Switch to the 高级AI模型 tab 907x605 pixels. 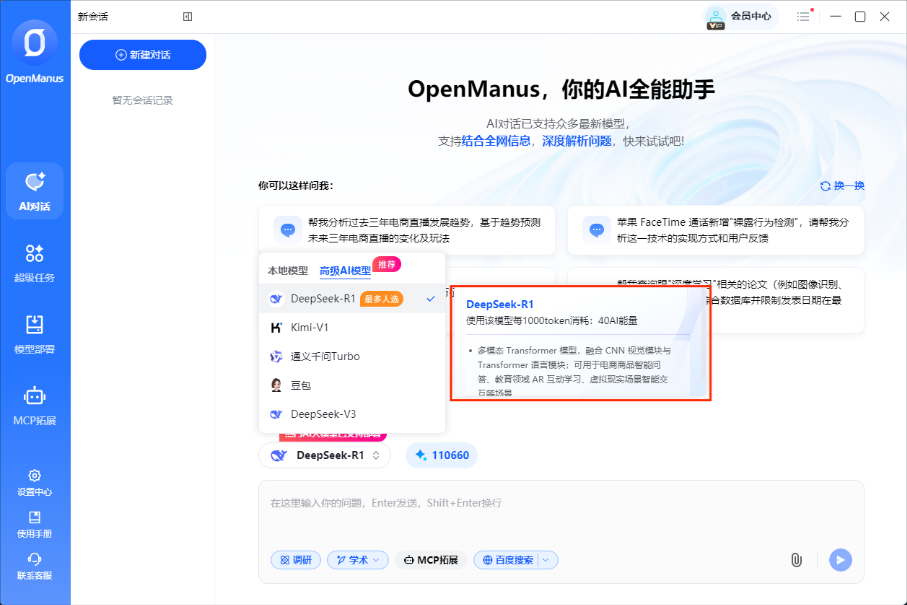pos(345,270)
